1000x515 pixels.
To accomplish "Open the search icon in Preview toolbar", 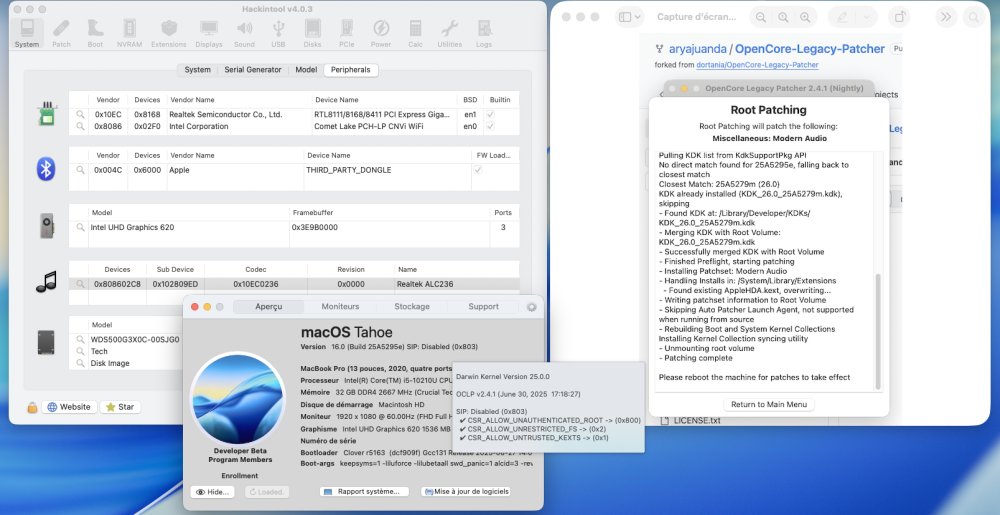I will pos(974,17).
